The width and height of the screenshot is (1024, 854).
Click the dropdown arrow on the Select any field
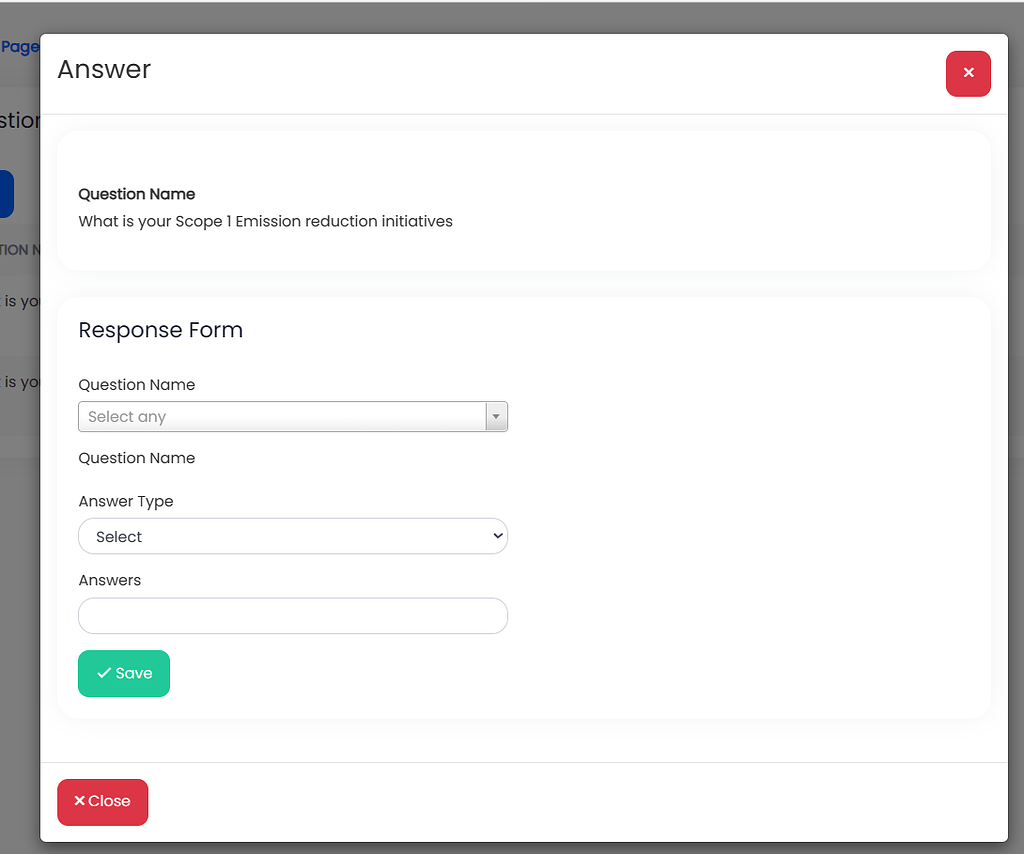[496, 416]
